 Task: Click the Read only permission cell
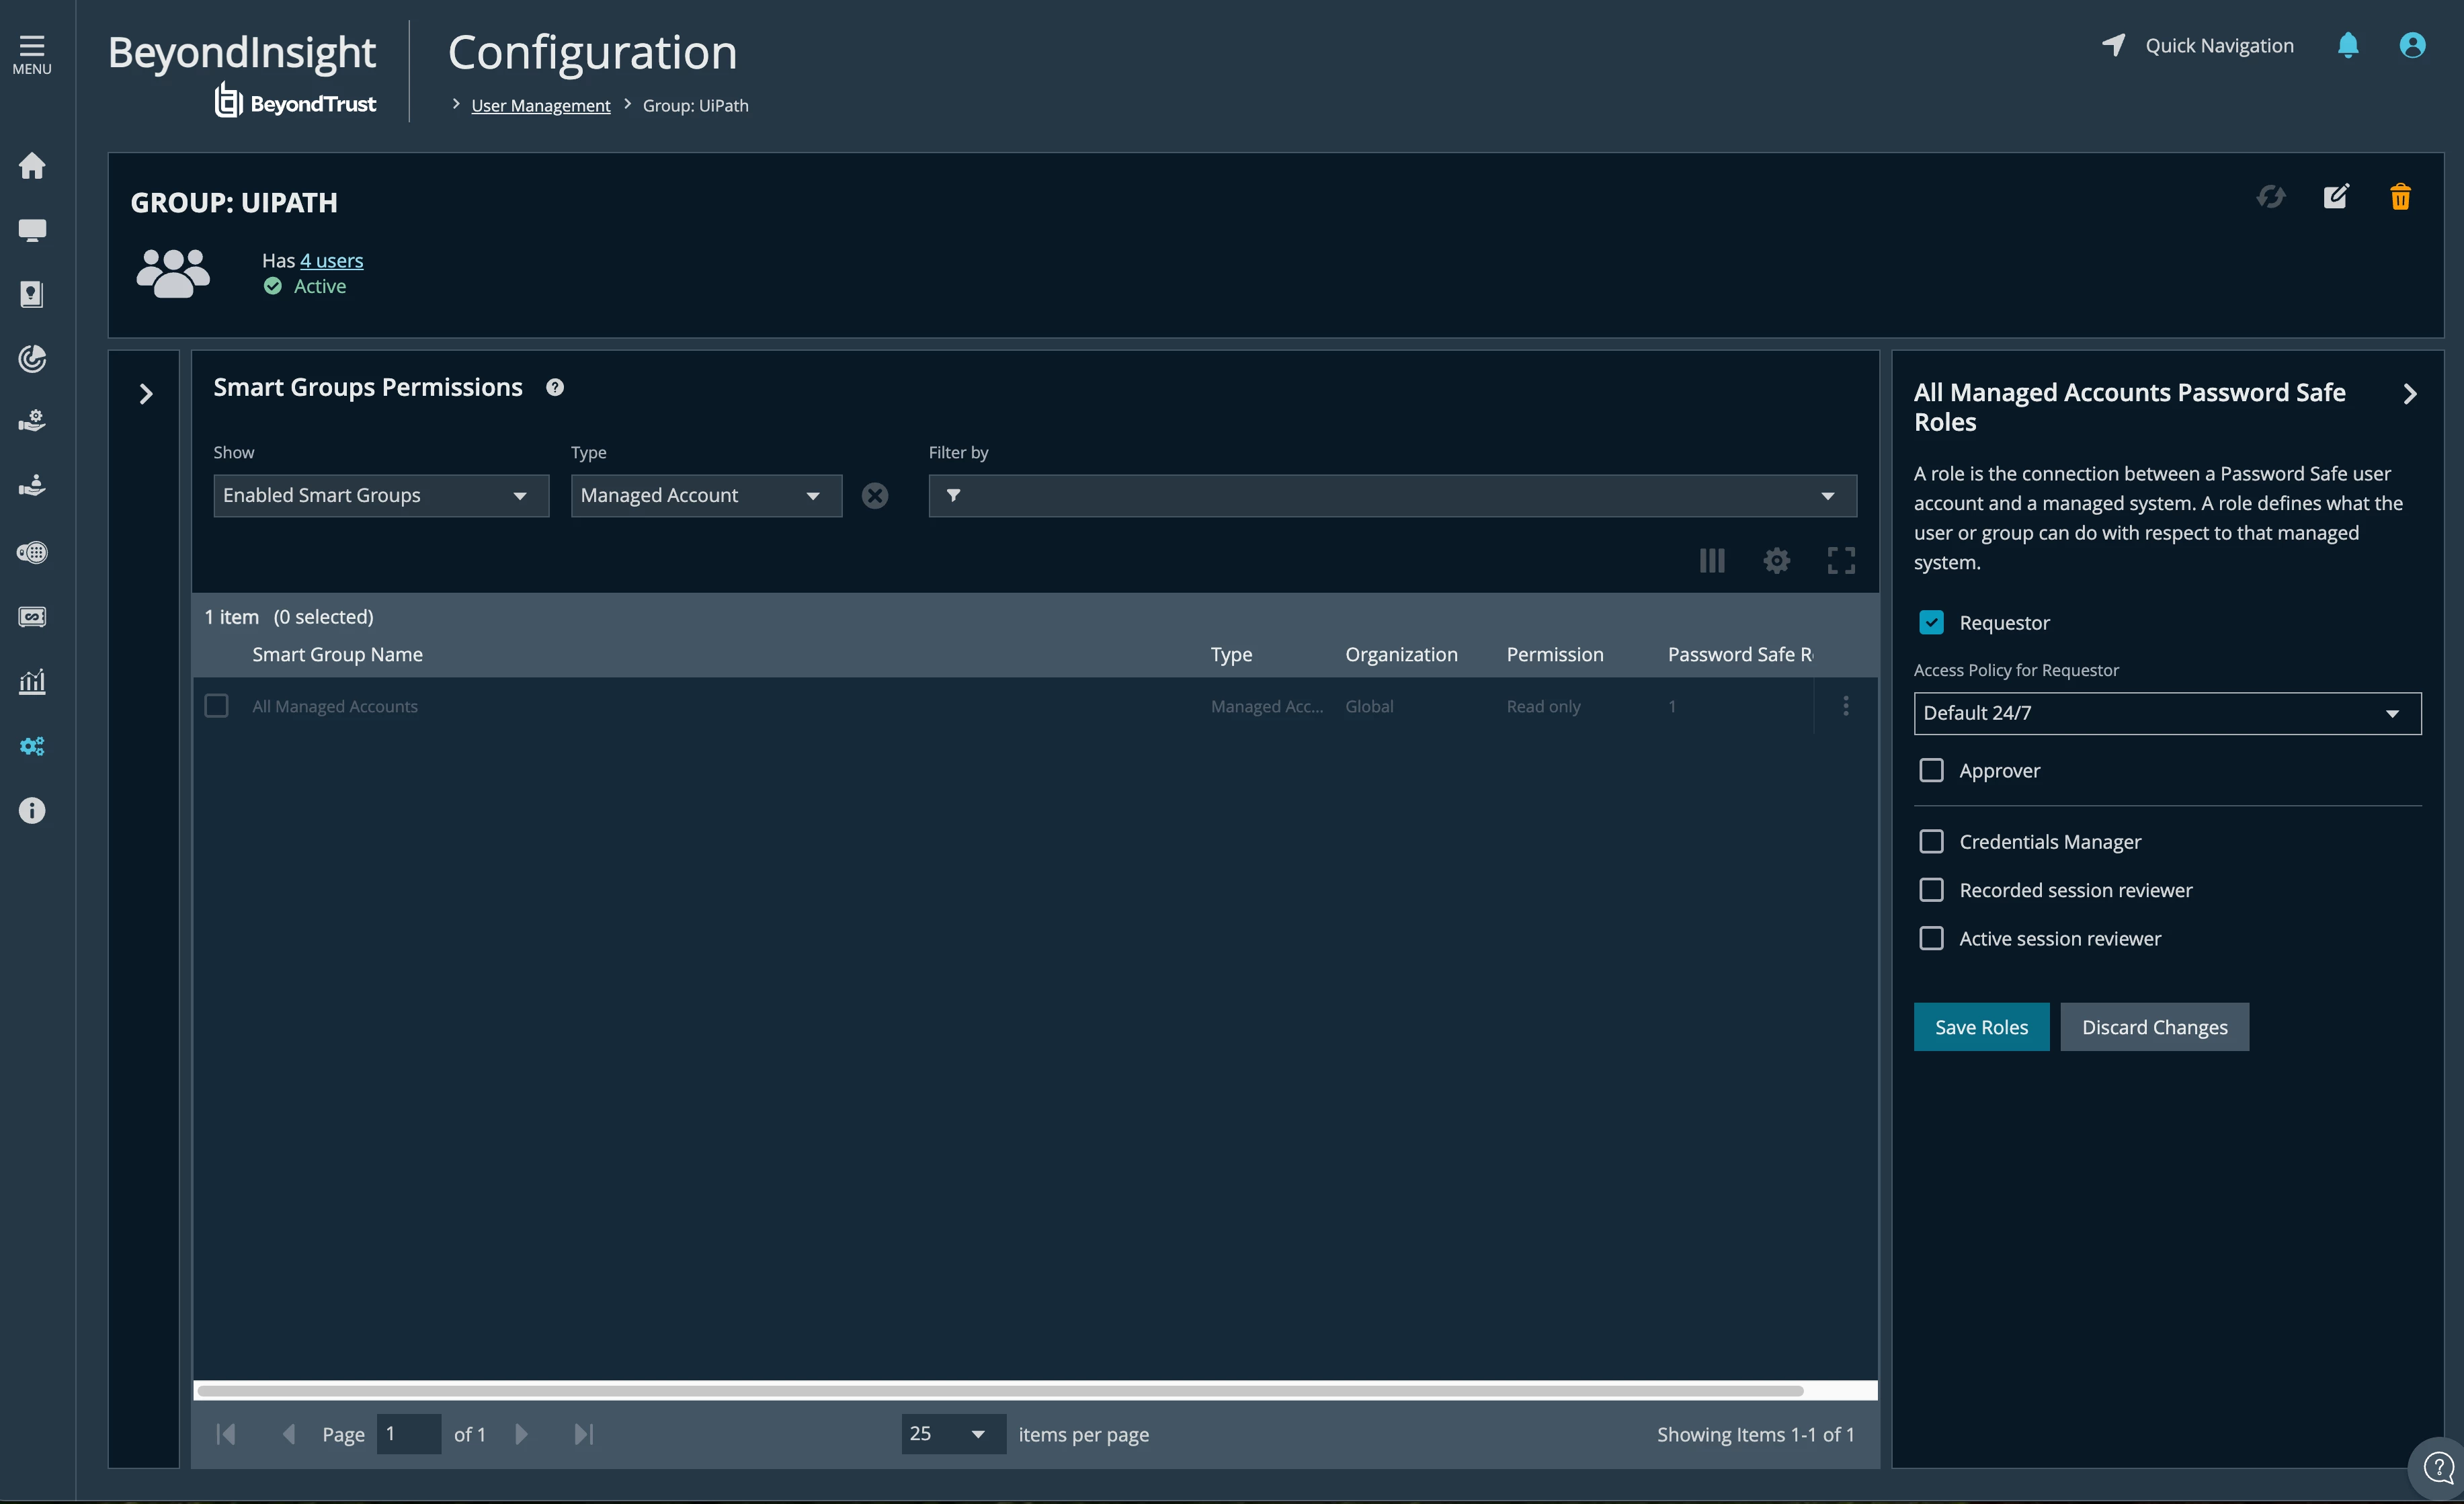pos(1543,706)
